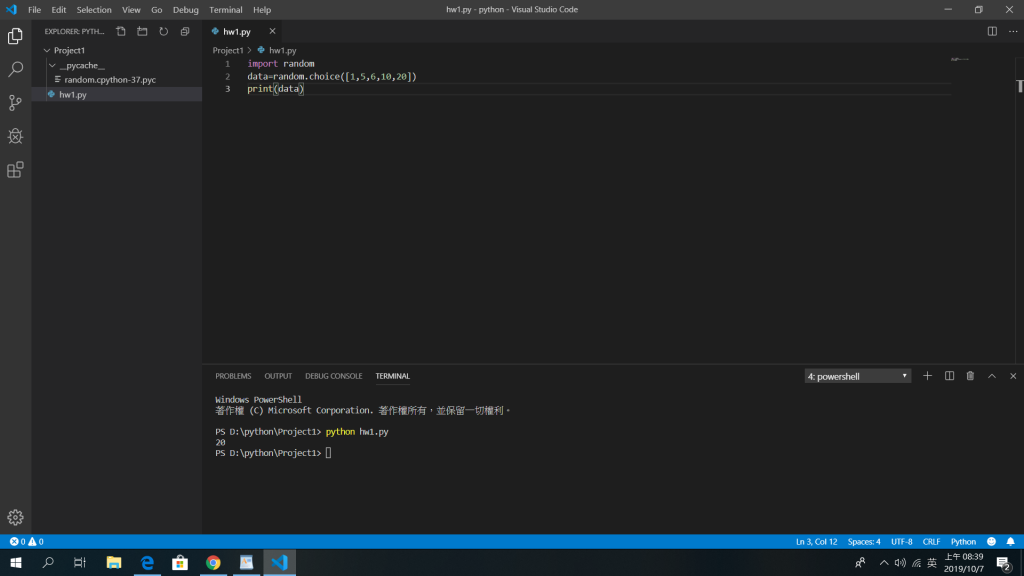Open the Source Control view
The image size is (1024, 576).
(15, 103)
